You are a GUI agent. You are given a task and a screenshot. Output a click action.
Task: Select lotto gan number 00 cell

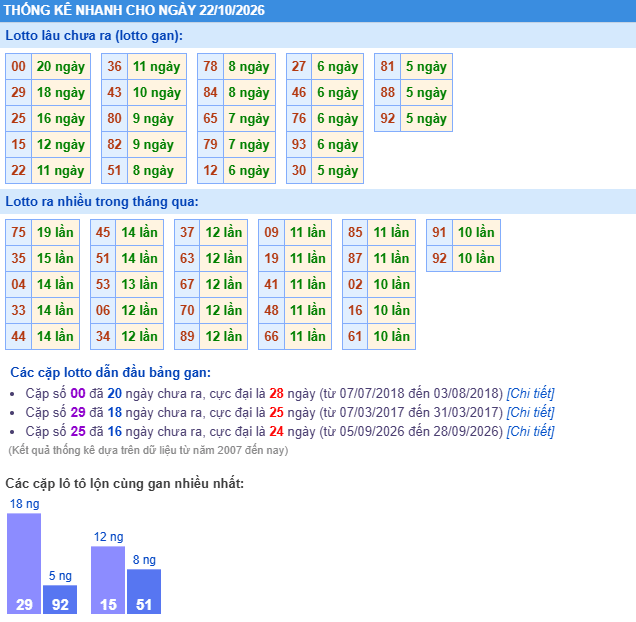pyautogui.click(x=19, y=67)
